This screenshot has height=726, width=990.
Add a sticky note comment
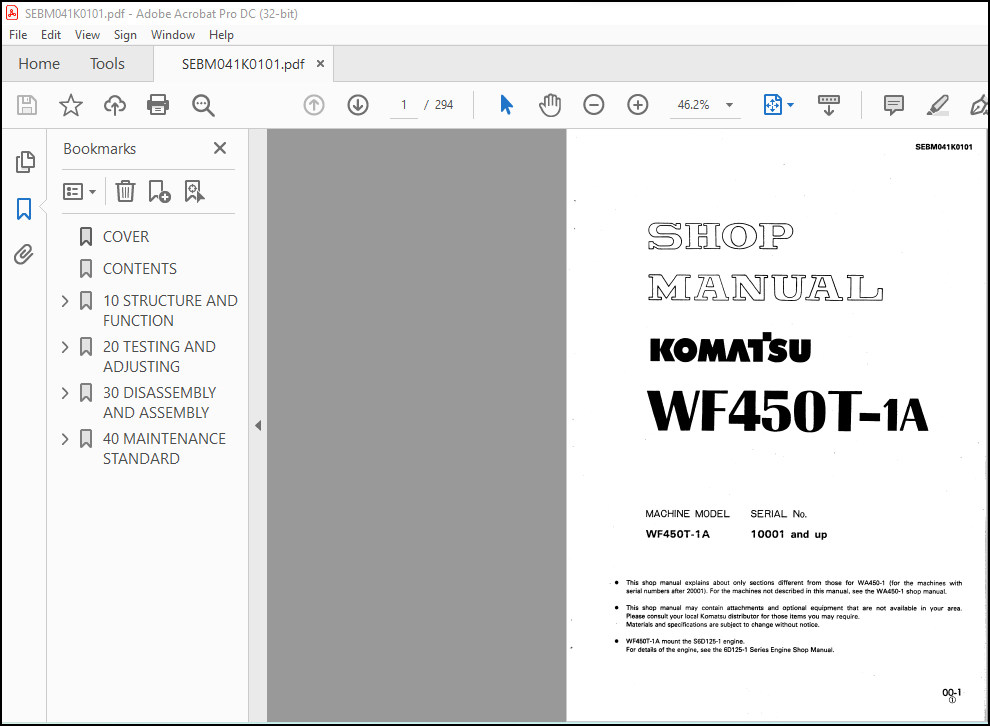coord(893,105)
